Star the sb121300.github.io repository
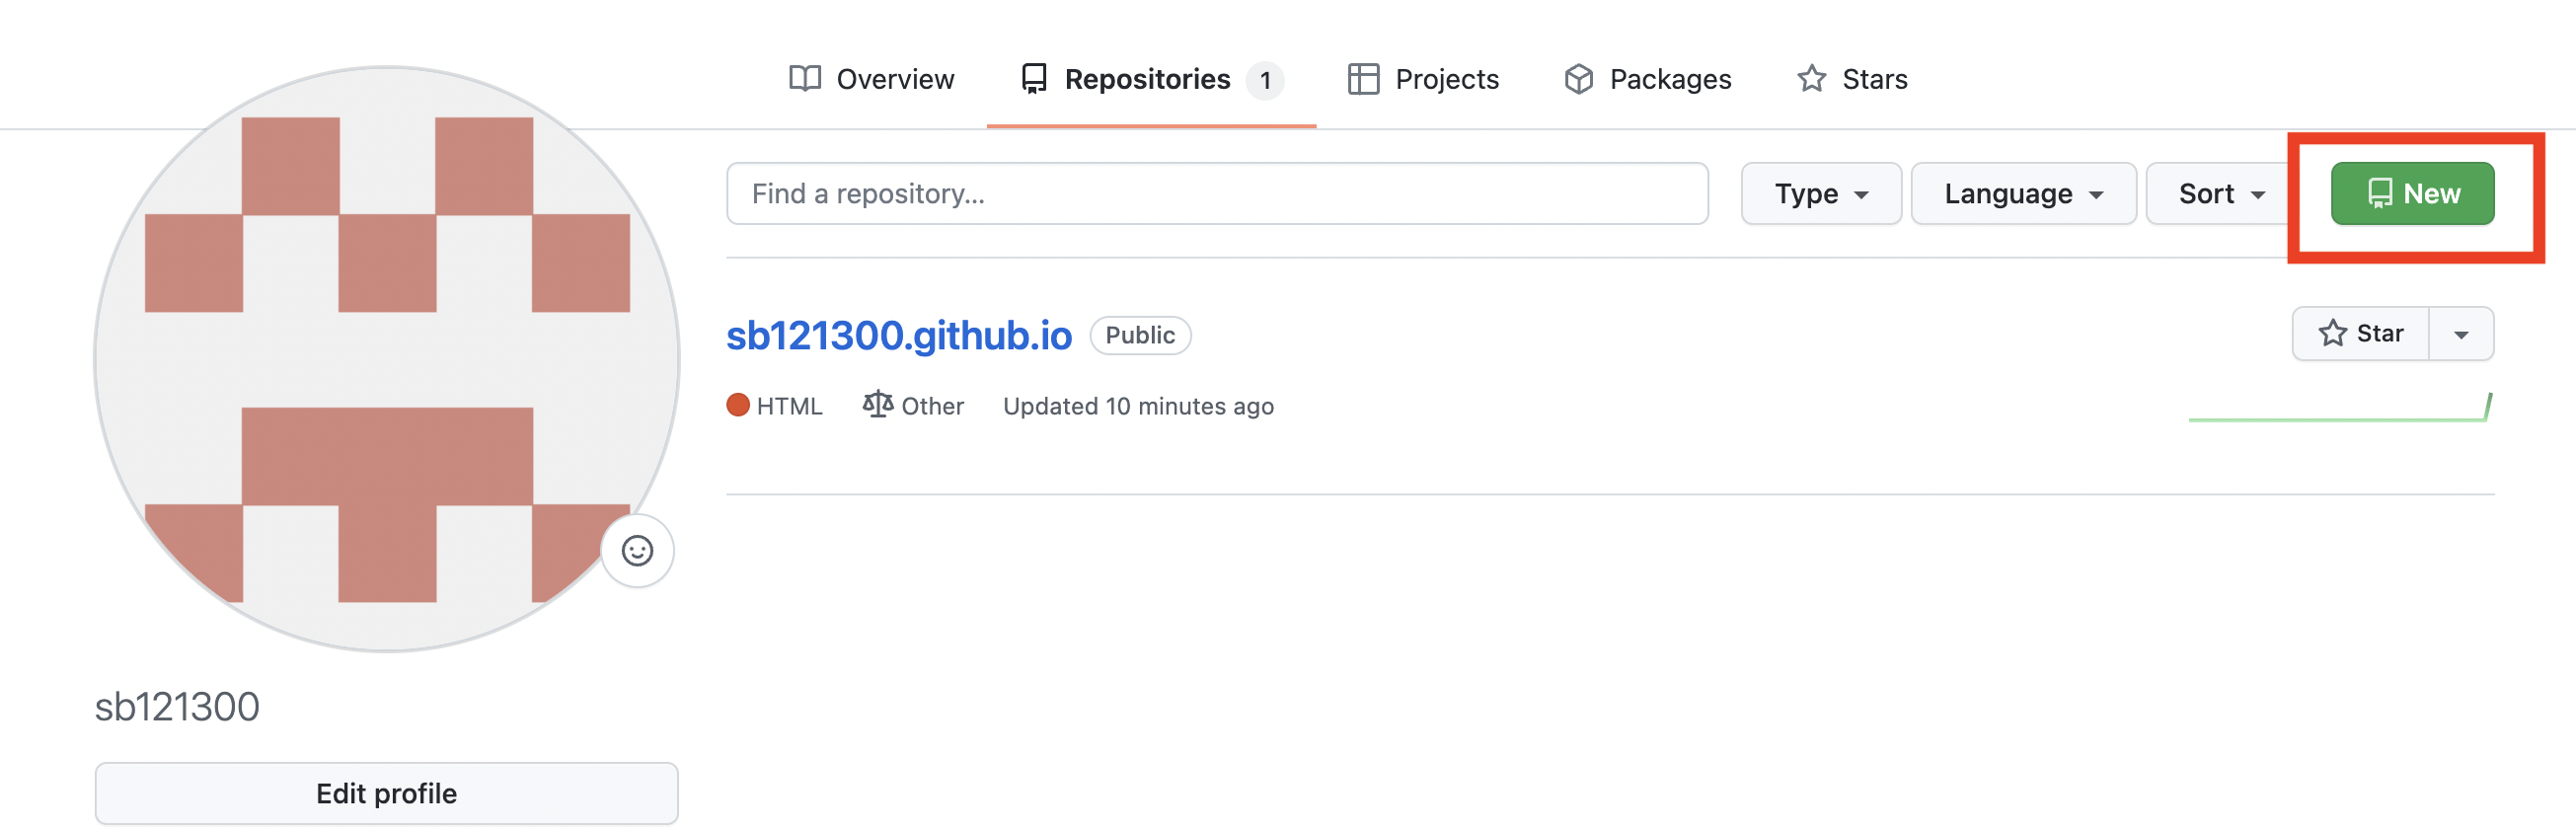Image resolution: width=2576 pixels, height=829 pixels. [x=2360, y=334]
